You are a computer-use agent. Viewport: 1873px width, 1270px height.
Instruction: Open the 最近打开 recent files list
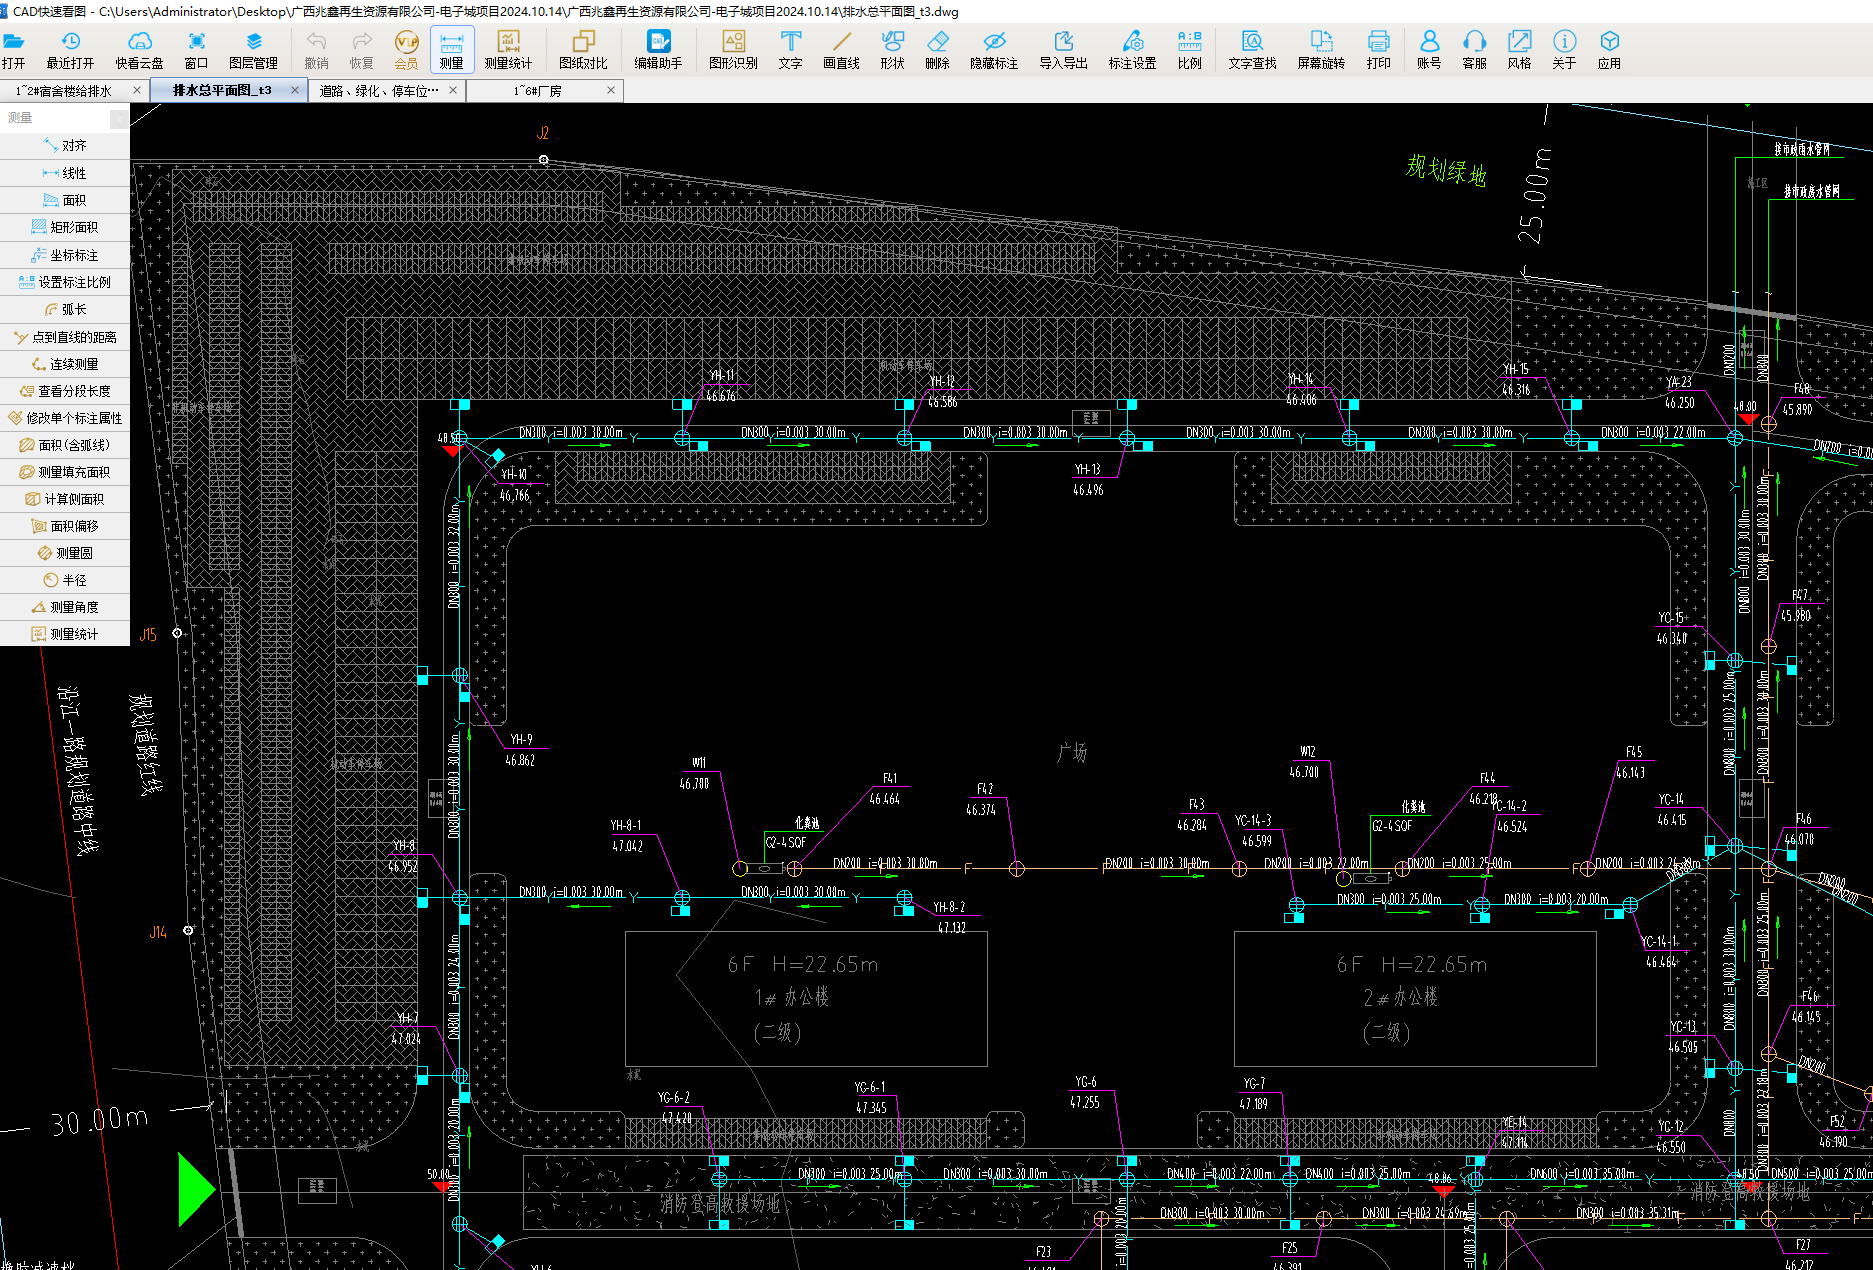[x=70, y=50]
